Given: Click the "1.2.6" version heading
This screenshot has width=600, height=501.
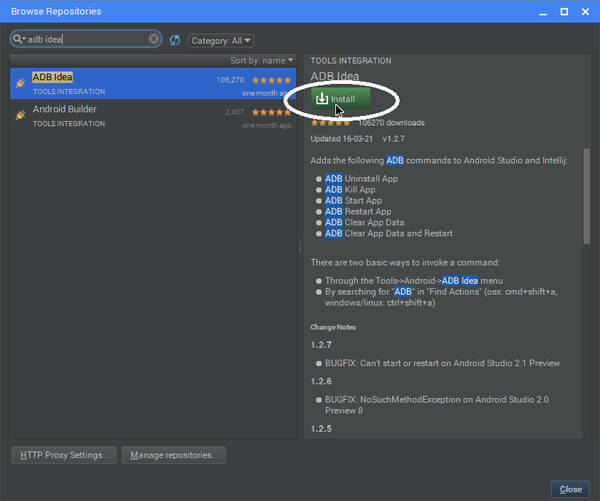Looking at the screenshot, I should point(321,381).
